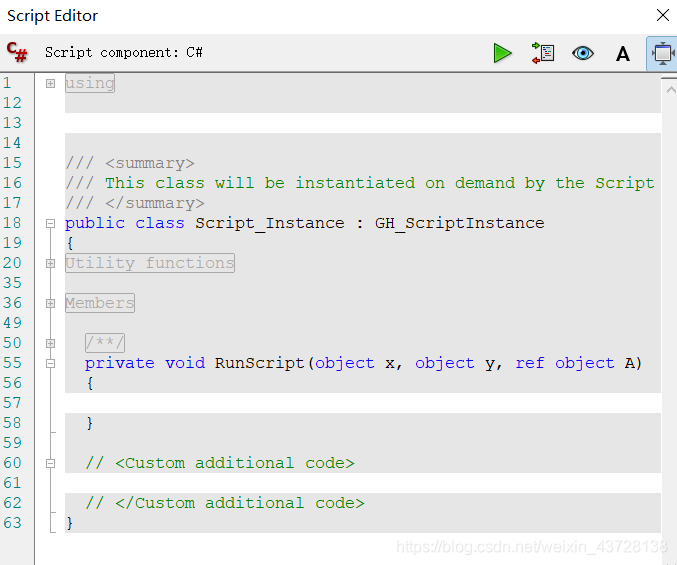
Task: Click the 'class' keyword on line 18
Action: tap(160, 223)
